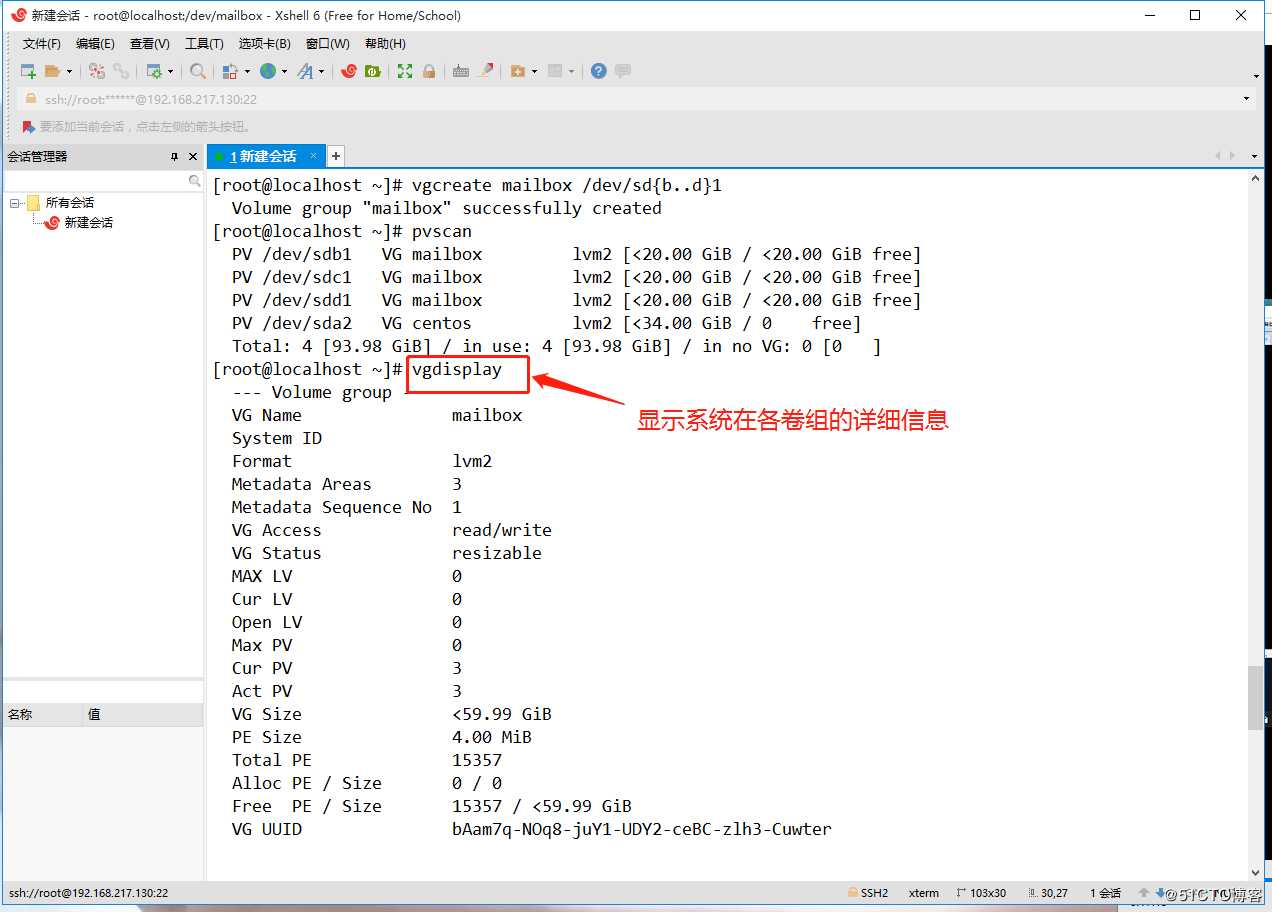1272x912 pixels.
Task: Open the dropdown next to the Open folder icon
Action: (67, 71)
